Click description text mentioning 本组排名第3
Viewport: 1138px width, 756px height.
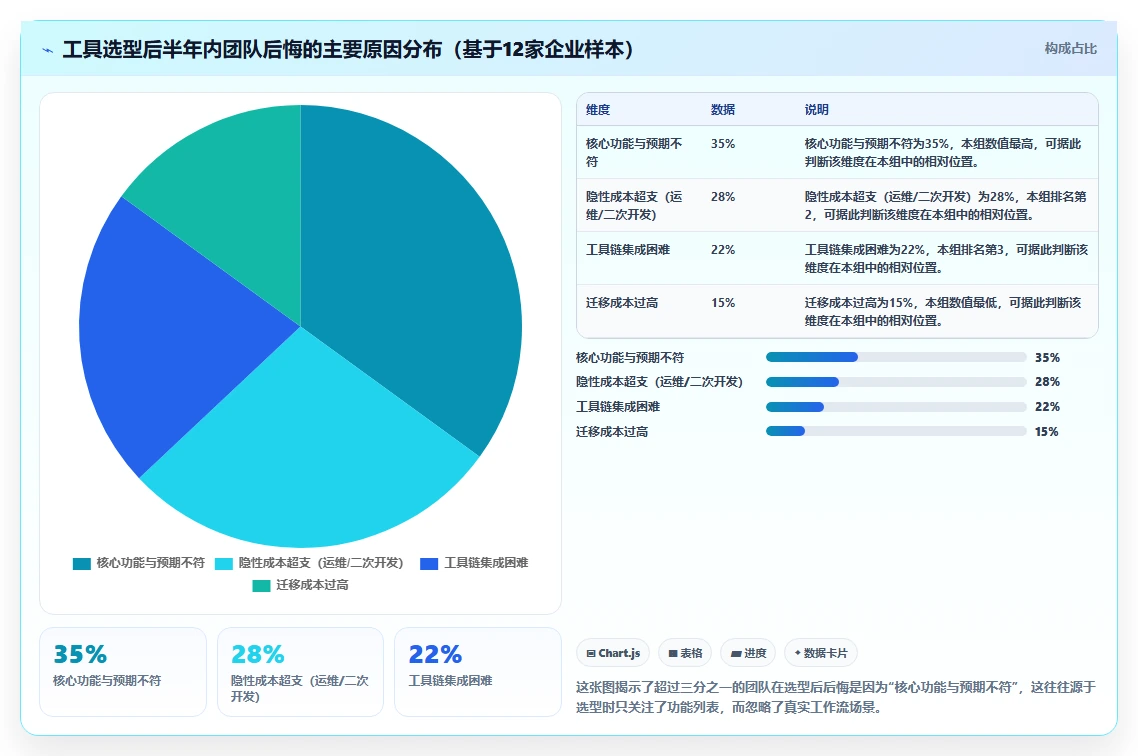[946, 258]
